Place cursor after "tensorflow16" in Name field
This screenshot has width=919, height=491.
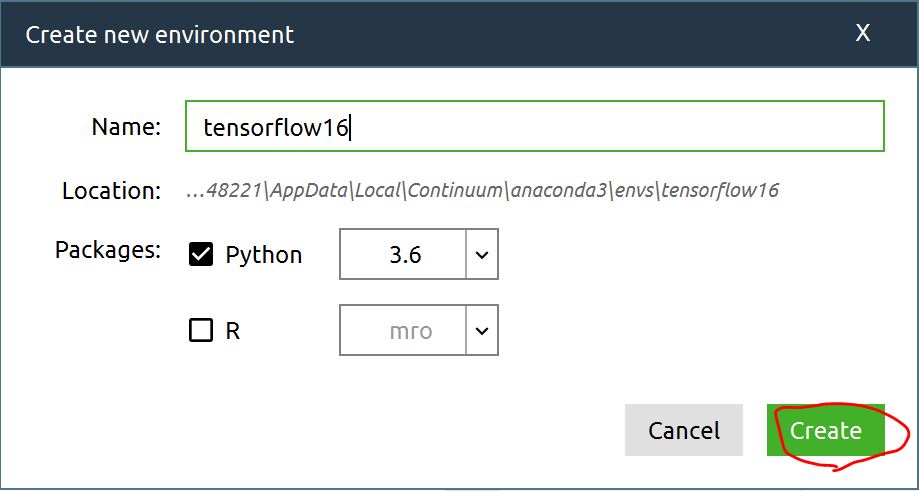click(x=349, y=128)
